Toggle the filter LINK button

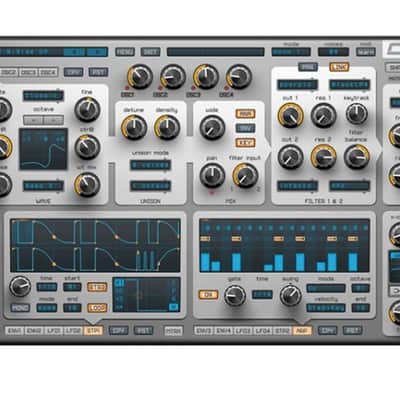click(x=339, y=67)
